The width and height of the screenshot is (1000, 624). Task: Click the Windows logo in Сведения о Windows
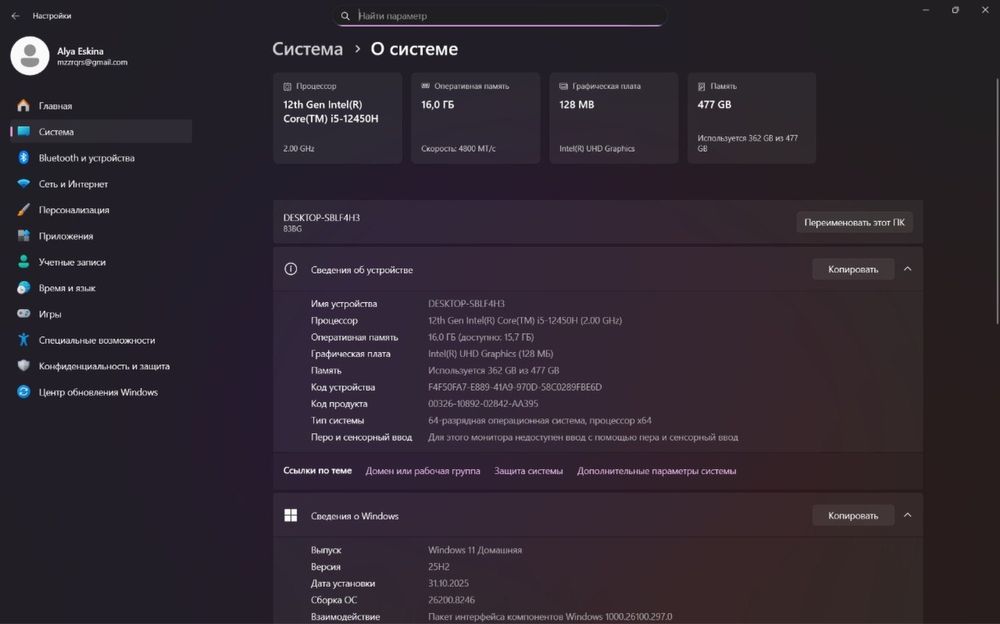291,516
